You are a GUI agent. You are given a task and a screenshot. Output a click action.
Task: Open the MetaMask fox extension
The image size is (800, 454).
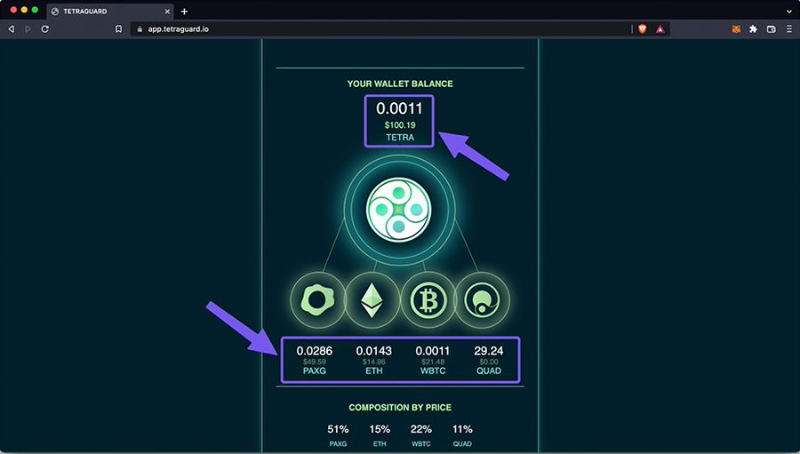click(x=736, y=30)
